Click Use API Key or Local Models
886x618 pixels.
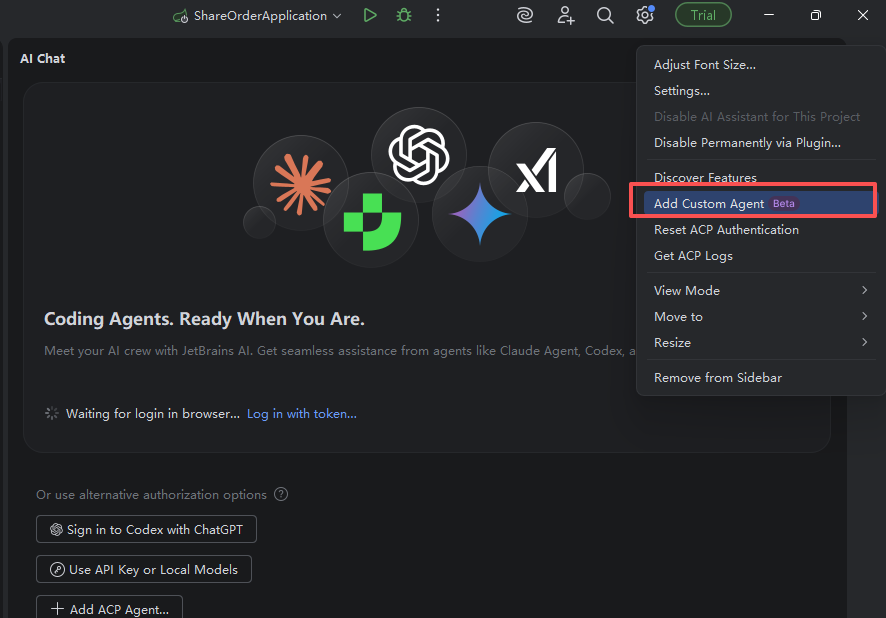click(144, 569)
